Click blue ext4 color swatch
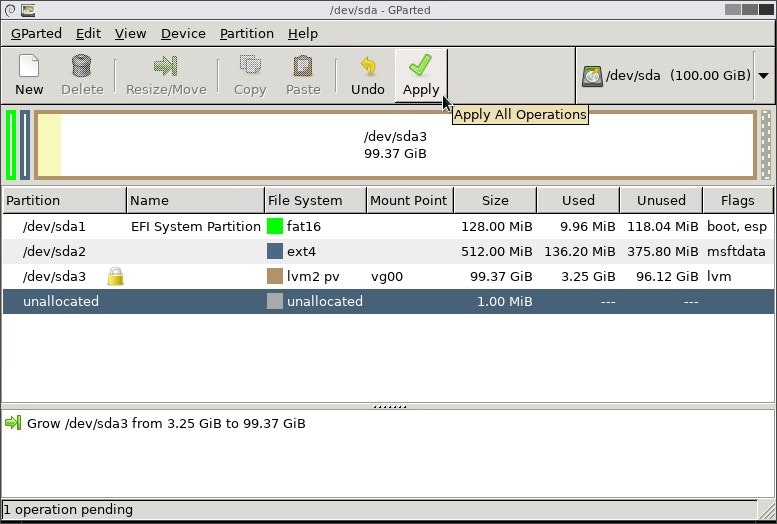Image resolution: width=777 pixels, height=524 pixels. click(275, 251)
